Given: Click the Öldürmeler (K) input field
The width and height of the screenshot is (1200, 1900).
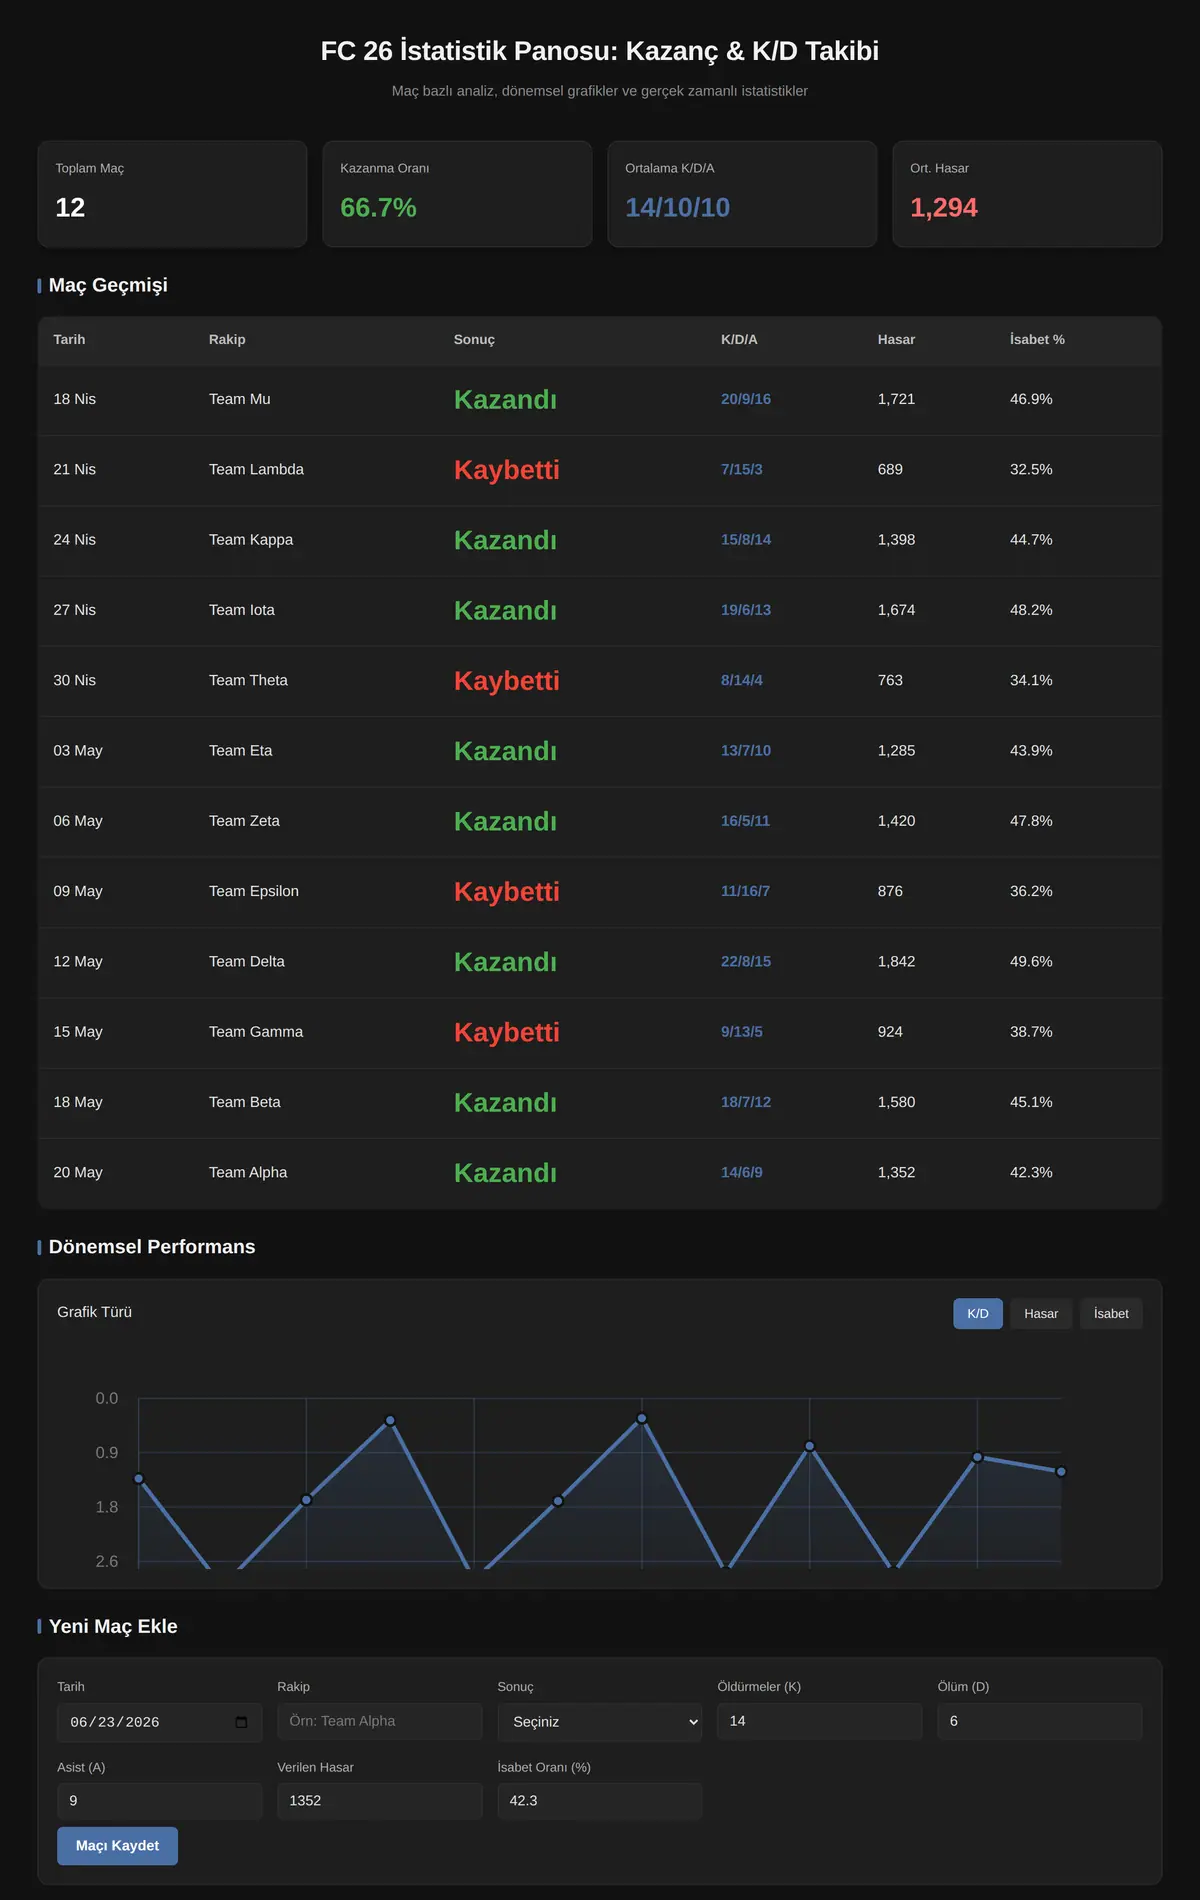Looking at the screenshot, I should [x=820, y=1721].
